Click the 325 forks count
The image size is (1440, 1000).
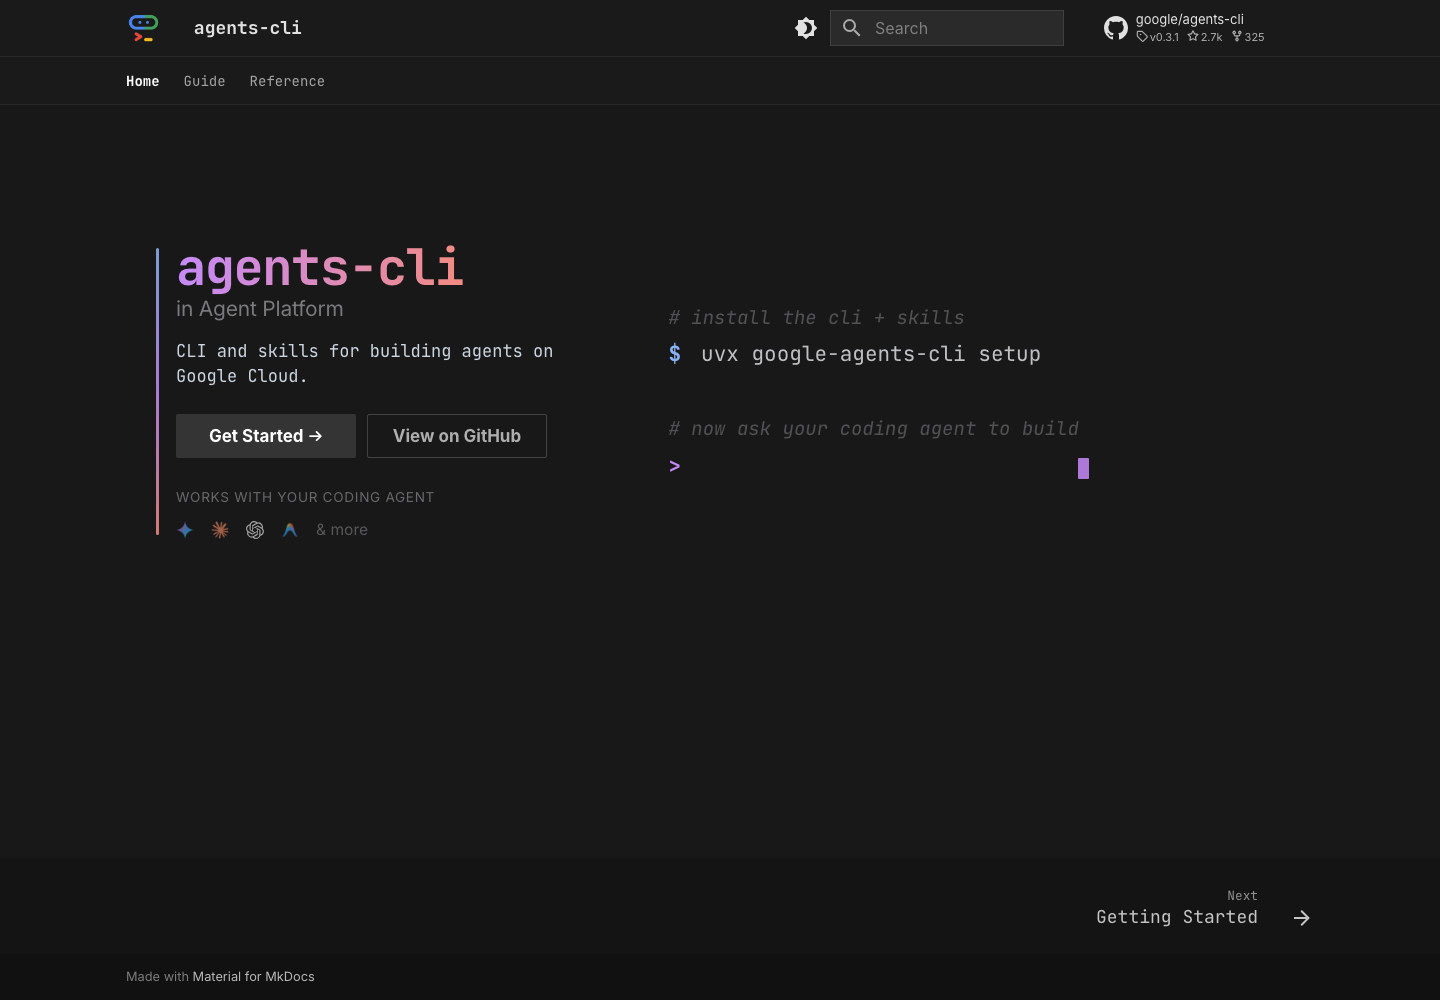coord(1248,37)
